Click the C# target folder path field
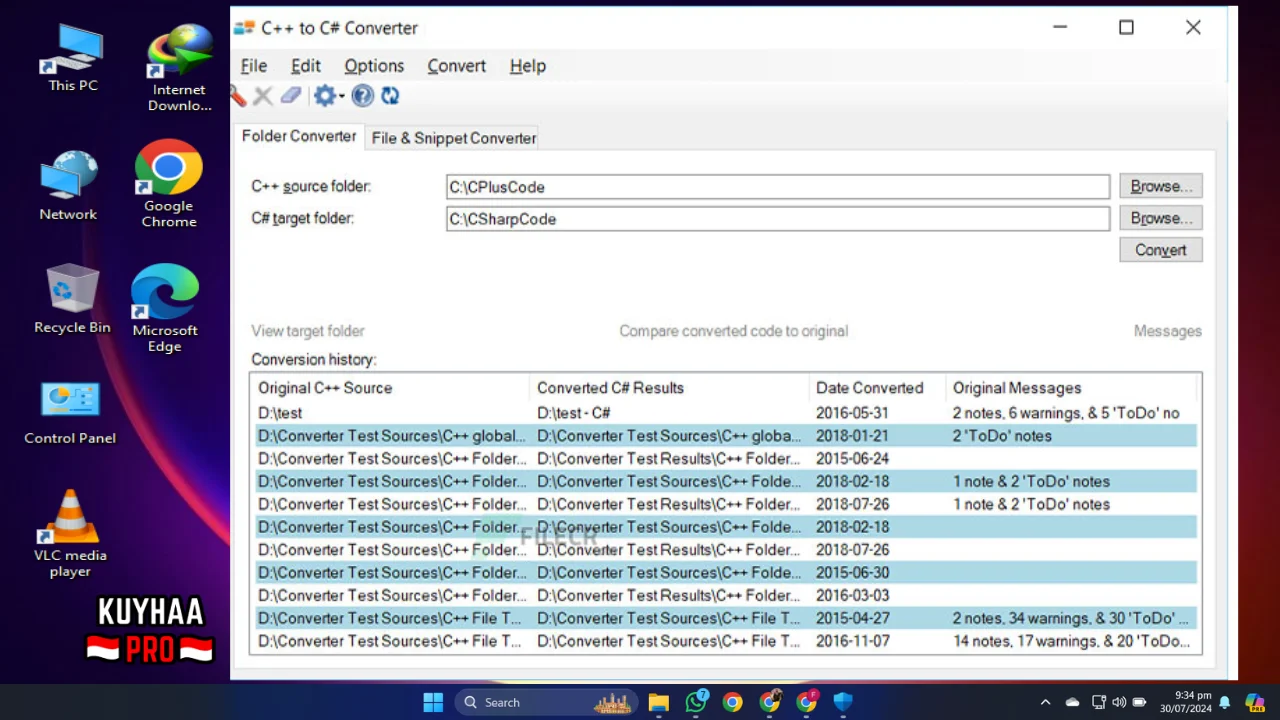The height and width of the screenshot is (720, 1280). click(778, 219)
